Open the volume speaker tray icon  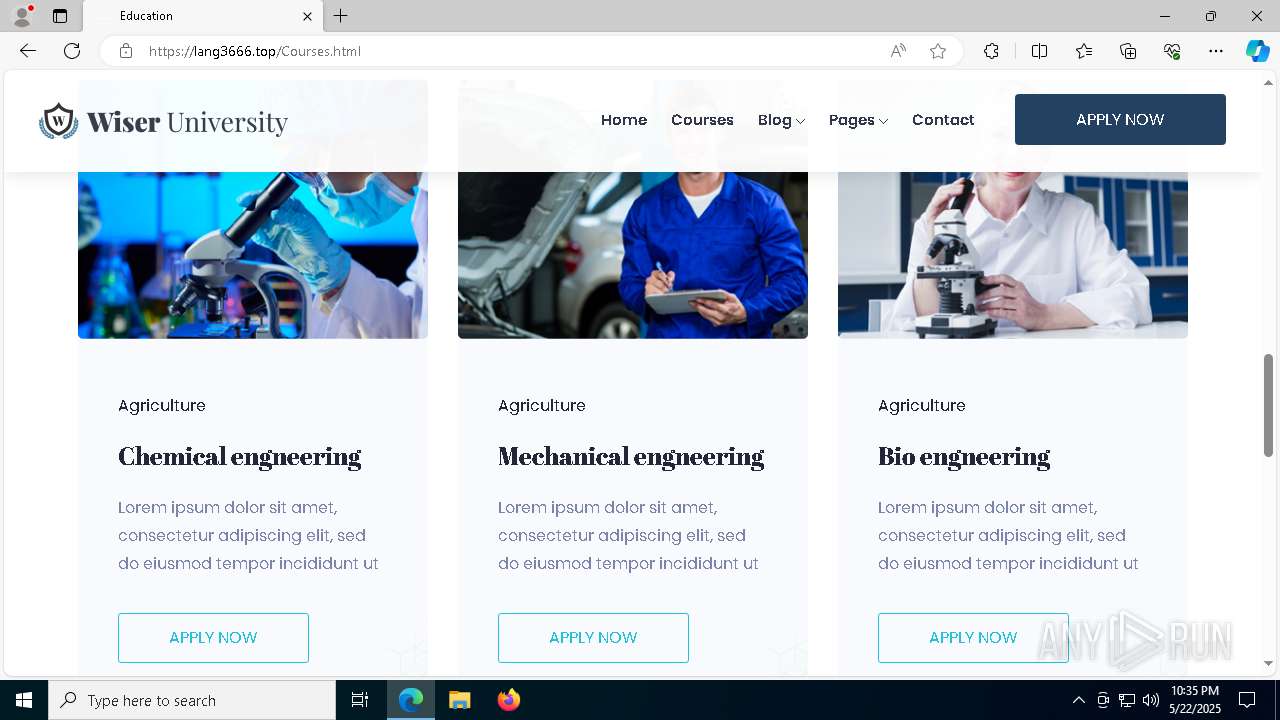click(1151, 700)
